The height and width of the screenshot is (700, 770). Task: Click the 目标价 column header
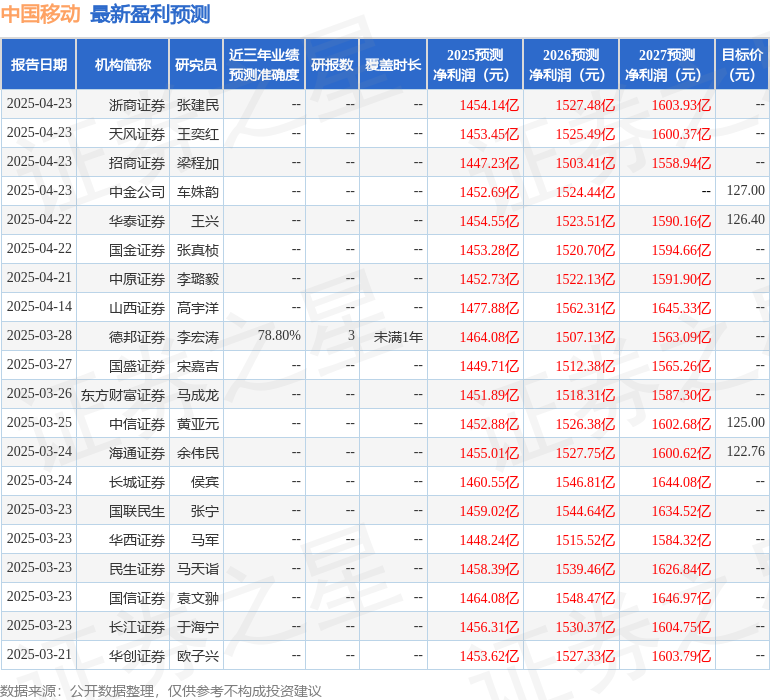[x=742, y=64]
